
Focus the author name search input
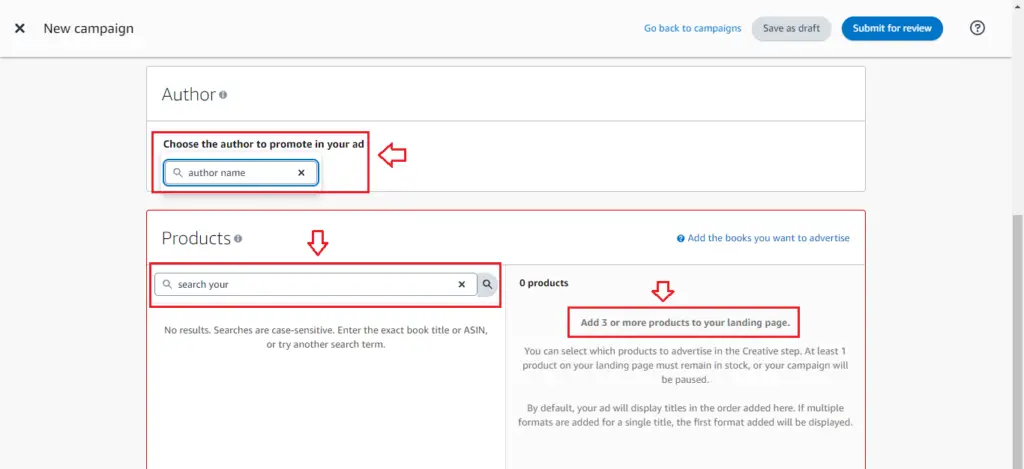(x=241, y=173)
